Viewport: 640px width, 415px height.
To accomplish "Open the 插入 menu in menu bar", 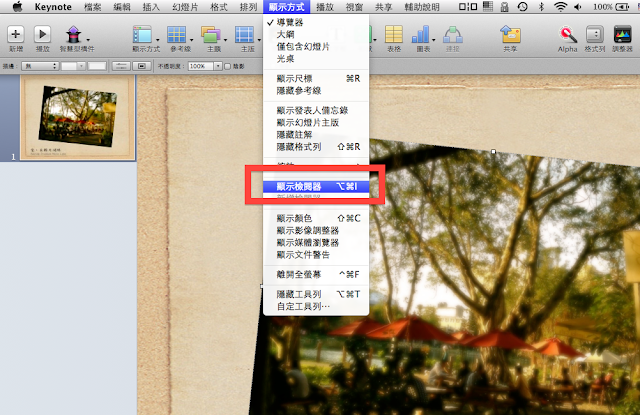I will pyautogui.click(x=151, y=7).
